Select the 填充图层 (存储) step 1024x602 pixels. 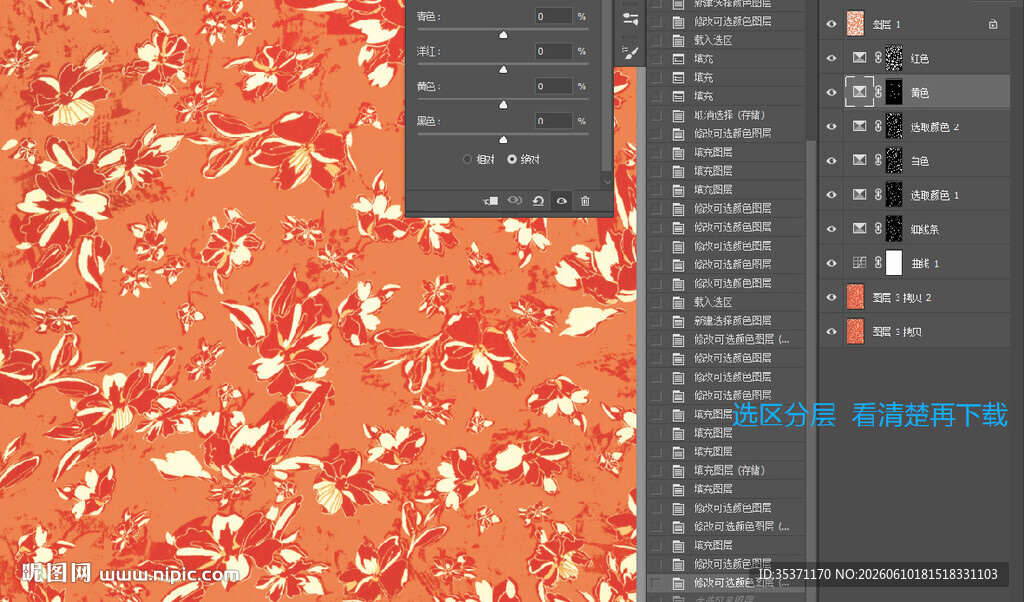click(729, 470)
